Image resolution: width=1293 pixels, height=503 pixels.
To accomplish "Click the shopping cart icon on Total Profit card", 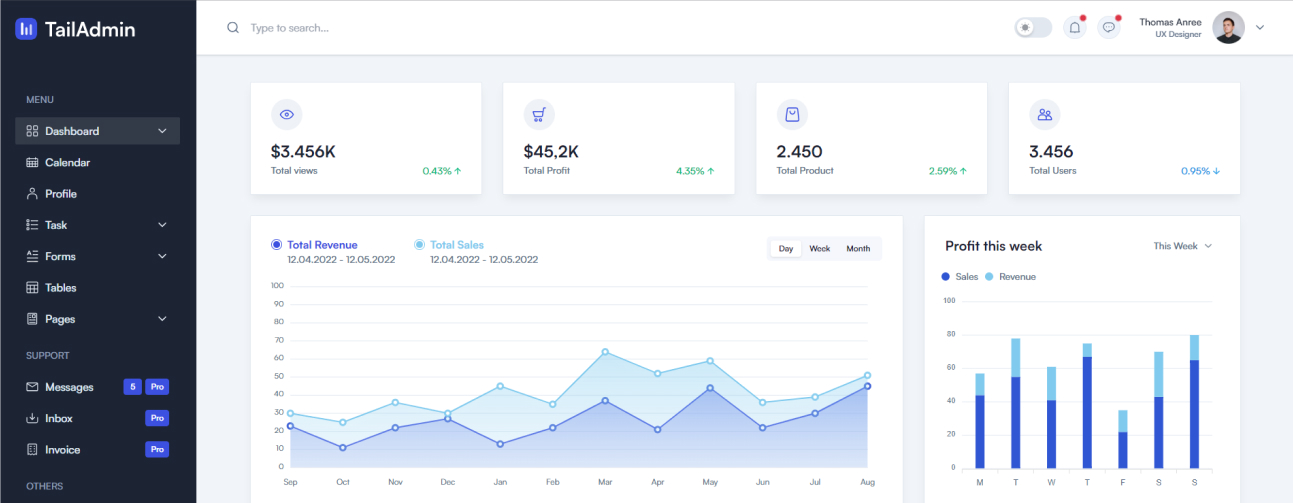I will (x=539, y=115).
